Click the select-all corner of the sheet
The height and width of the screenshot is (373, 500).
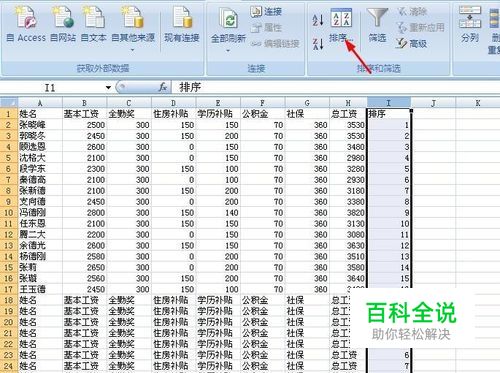point(9,102)
